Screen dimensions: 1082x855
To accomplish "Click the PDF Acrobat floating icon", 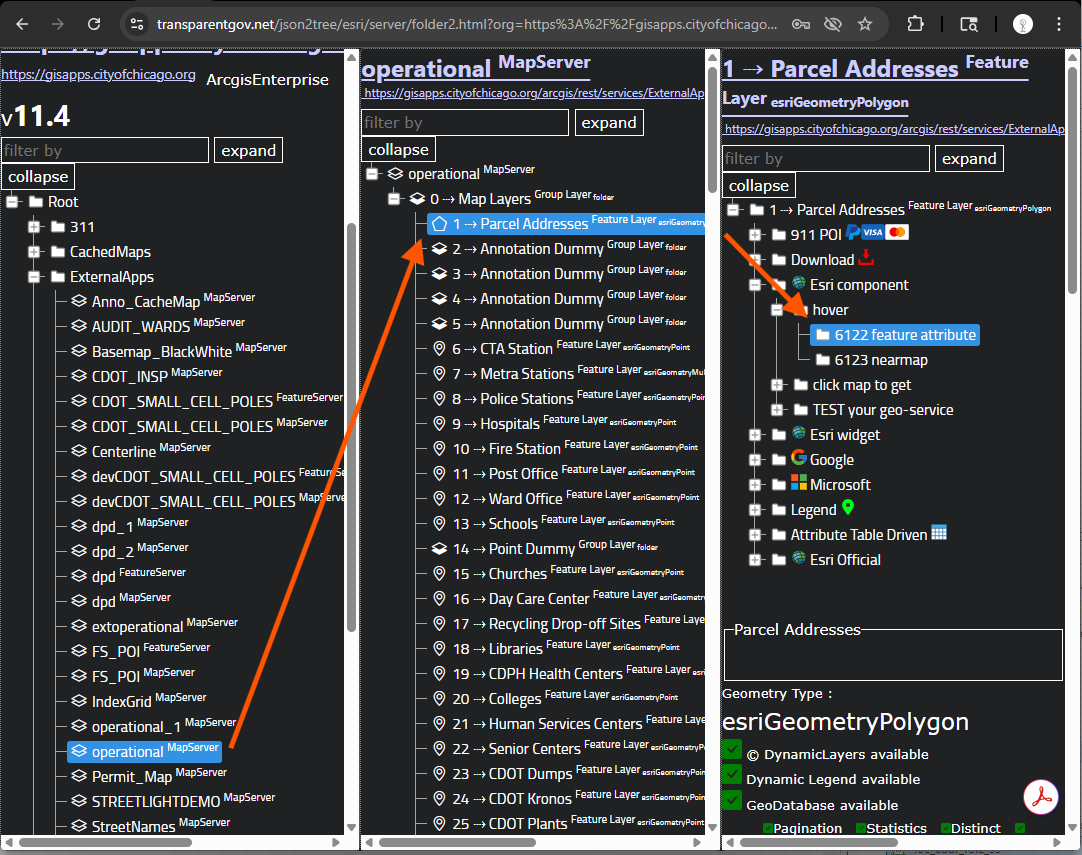I will (1041, 796).
